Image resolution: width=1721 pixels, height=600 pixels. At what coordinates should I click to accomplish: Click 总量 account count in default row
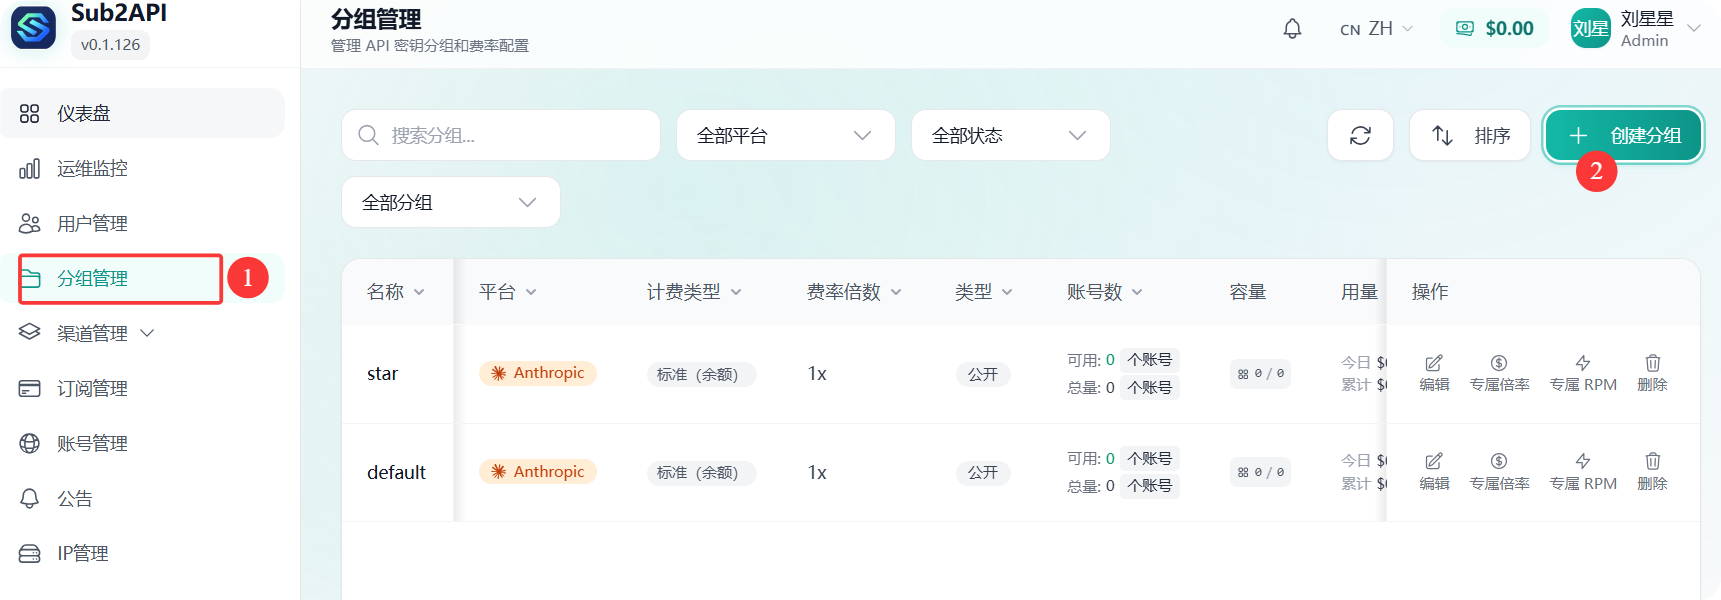[x=1123, y=486]
